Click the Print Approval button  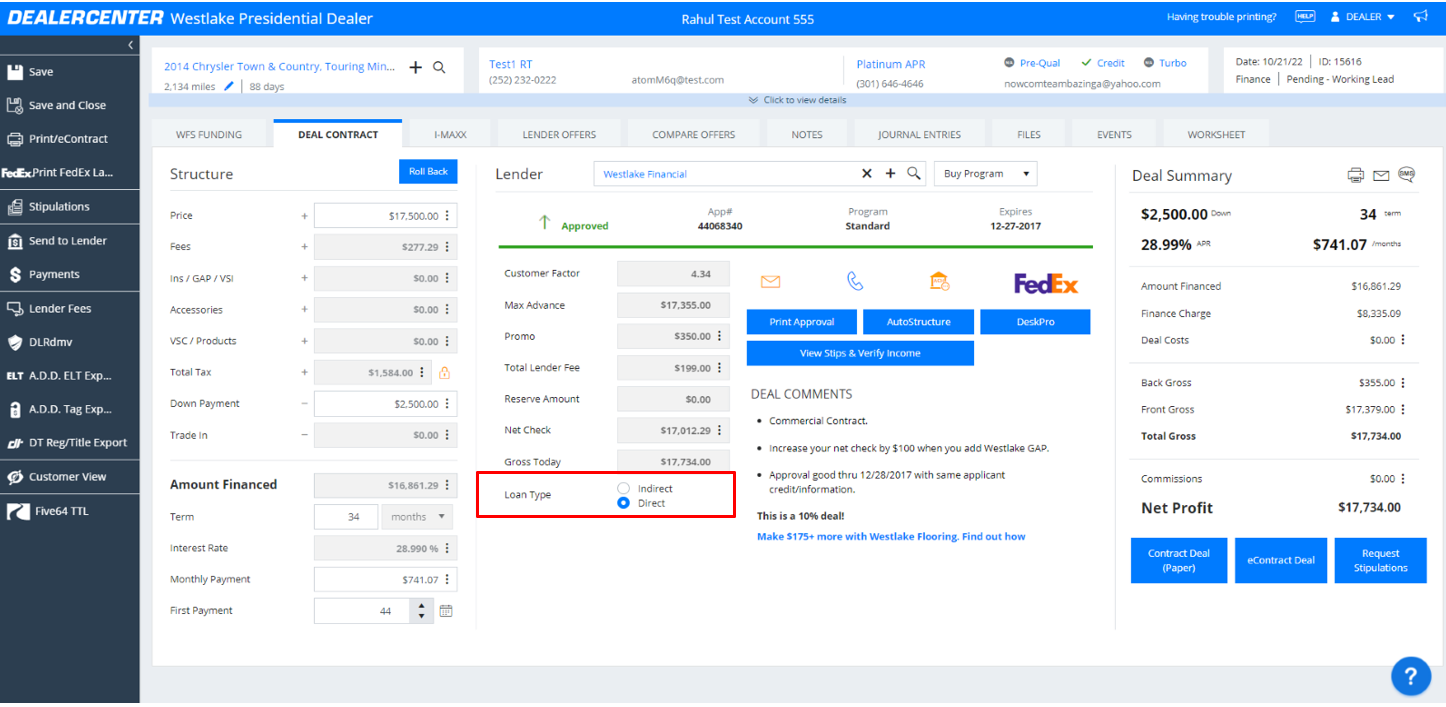(801, 322)
